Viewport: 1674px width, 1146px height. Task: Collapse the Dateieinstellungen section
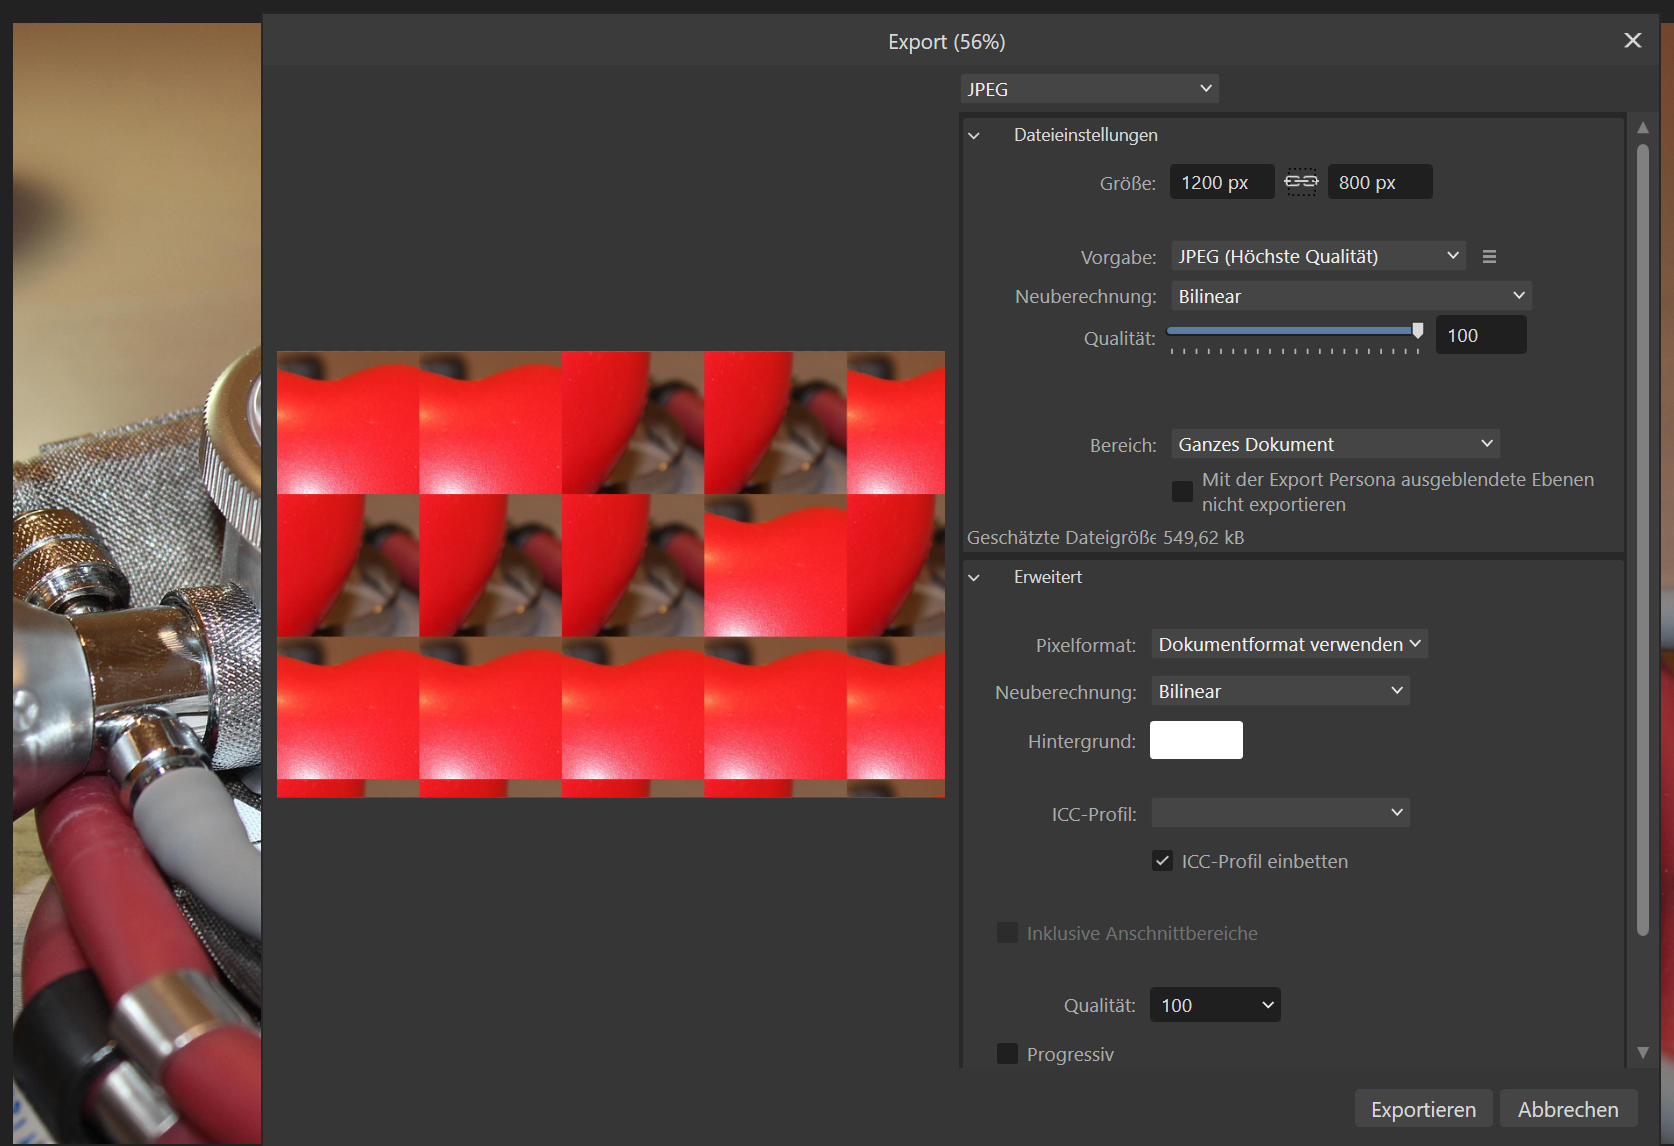click(x=975, y=135)
